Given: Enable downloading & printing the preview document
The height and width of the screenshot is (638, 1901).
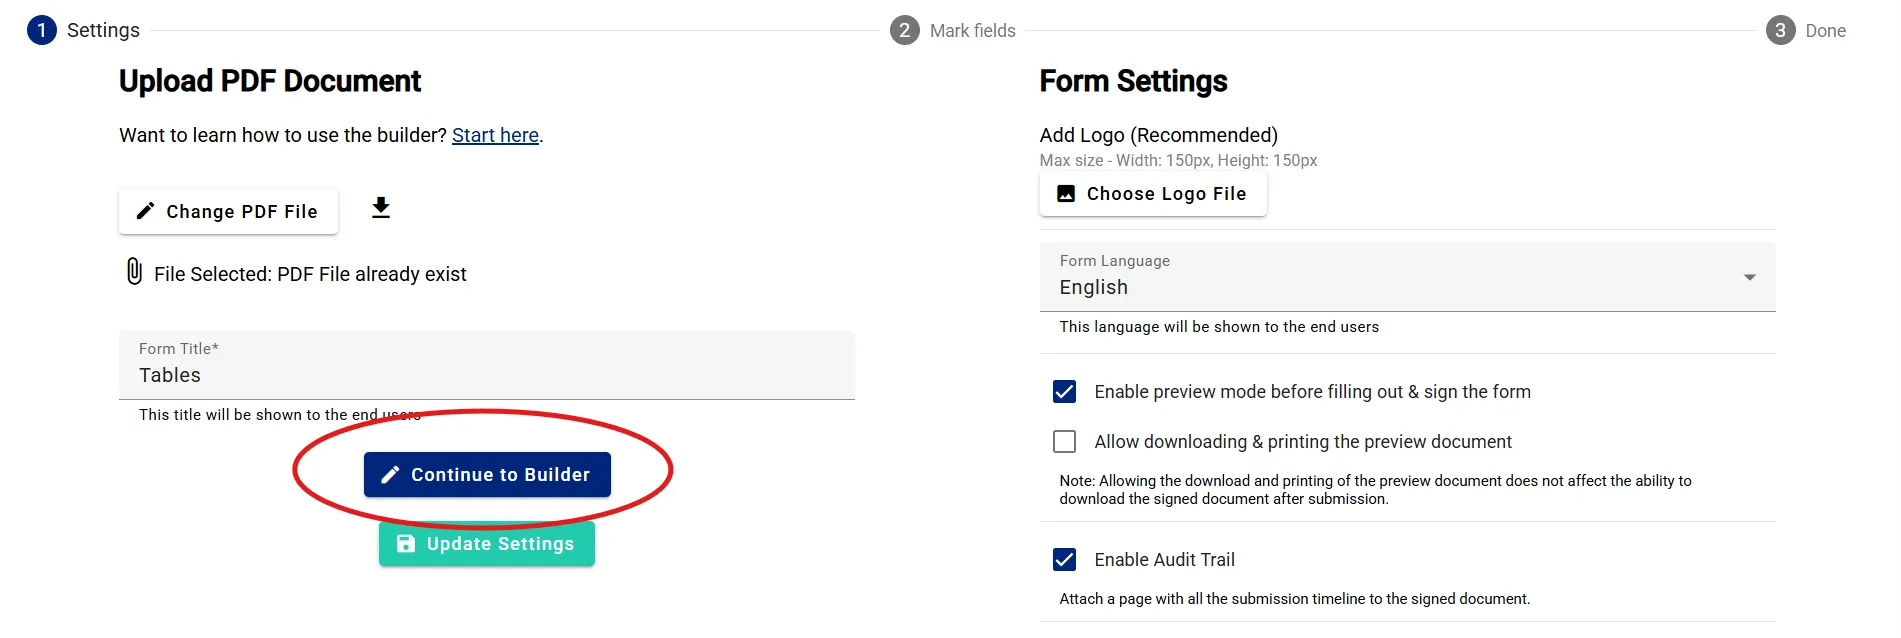Looking at the screenshot, I should (1063, 440).
